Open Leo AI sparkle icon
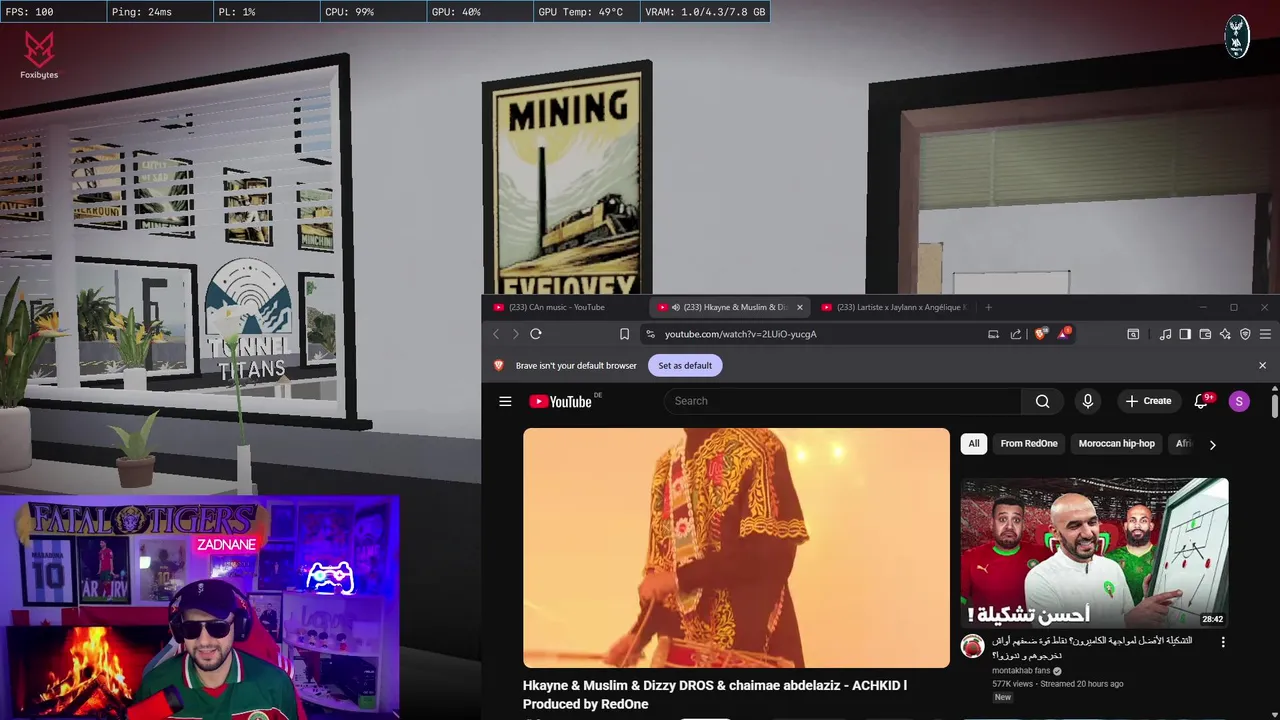The width and height of the screenshot is (1280, 720). 1225,334
